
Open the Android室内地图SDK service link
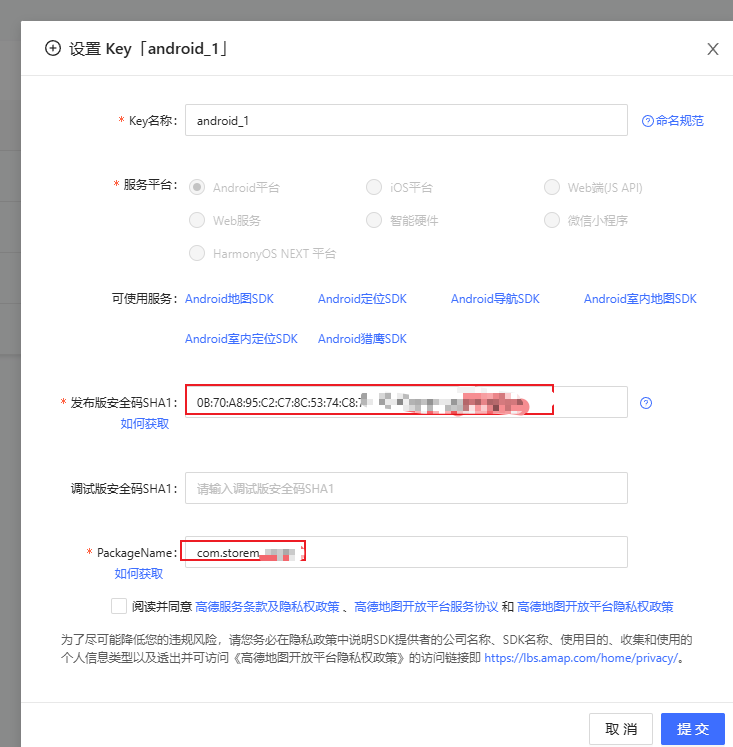tap(640, 299)
